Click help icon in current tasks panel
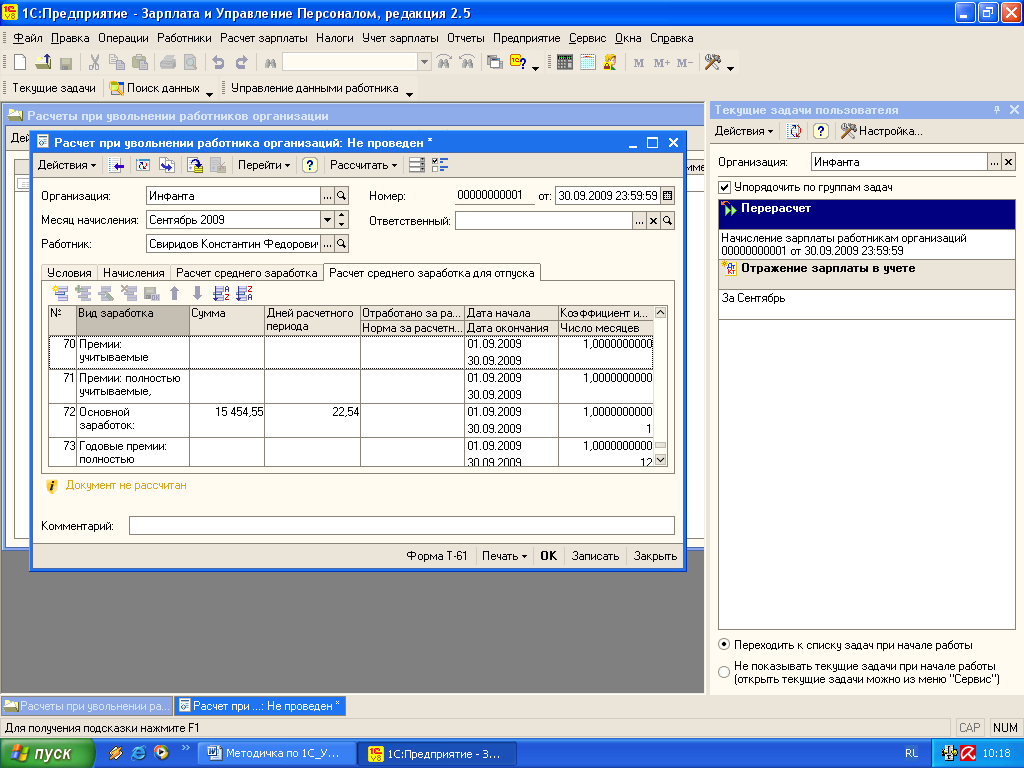This screenshot has height=768, width=1024. tap(821, 131)
